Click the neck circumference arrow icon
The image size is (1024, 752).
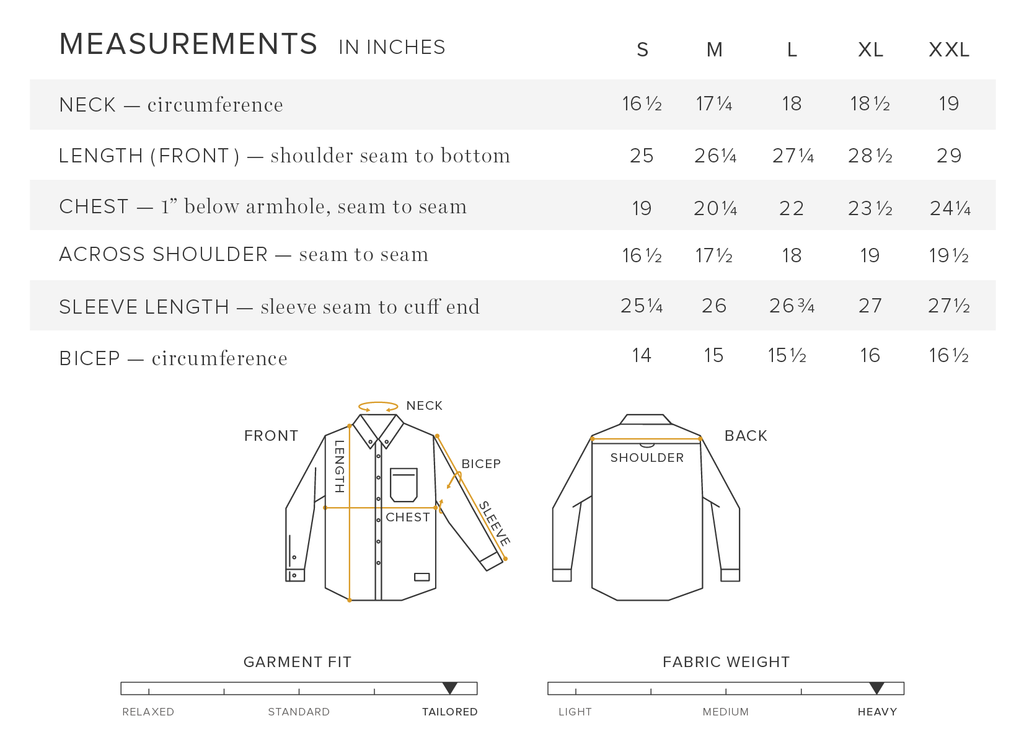tap(379, 407)
